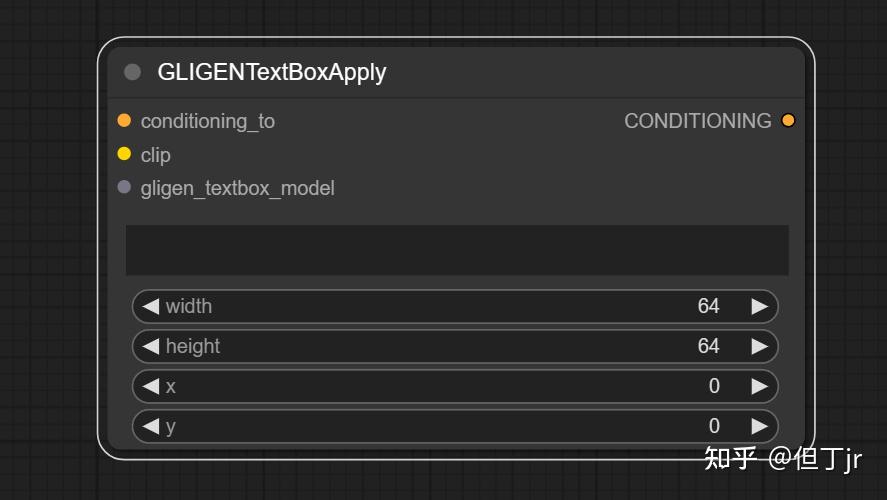
Task: Decrease width with the left arrow
Action: (150, 306)
